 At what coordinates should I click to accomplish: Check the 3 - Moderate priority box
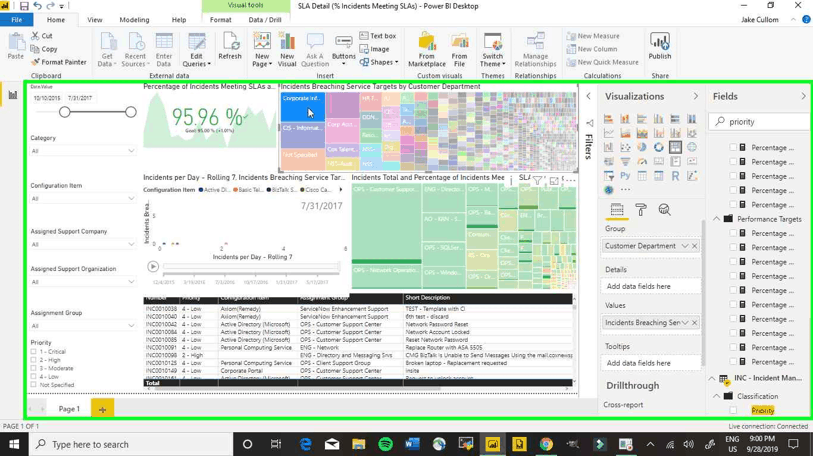(x=34, y=369)
